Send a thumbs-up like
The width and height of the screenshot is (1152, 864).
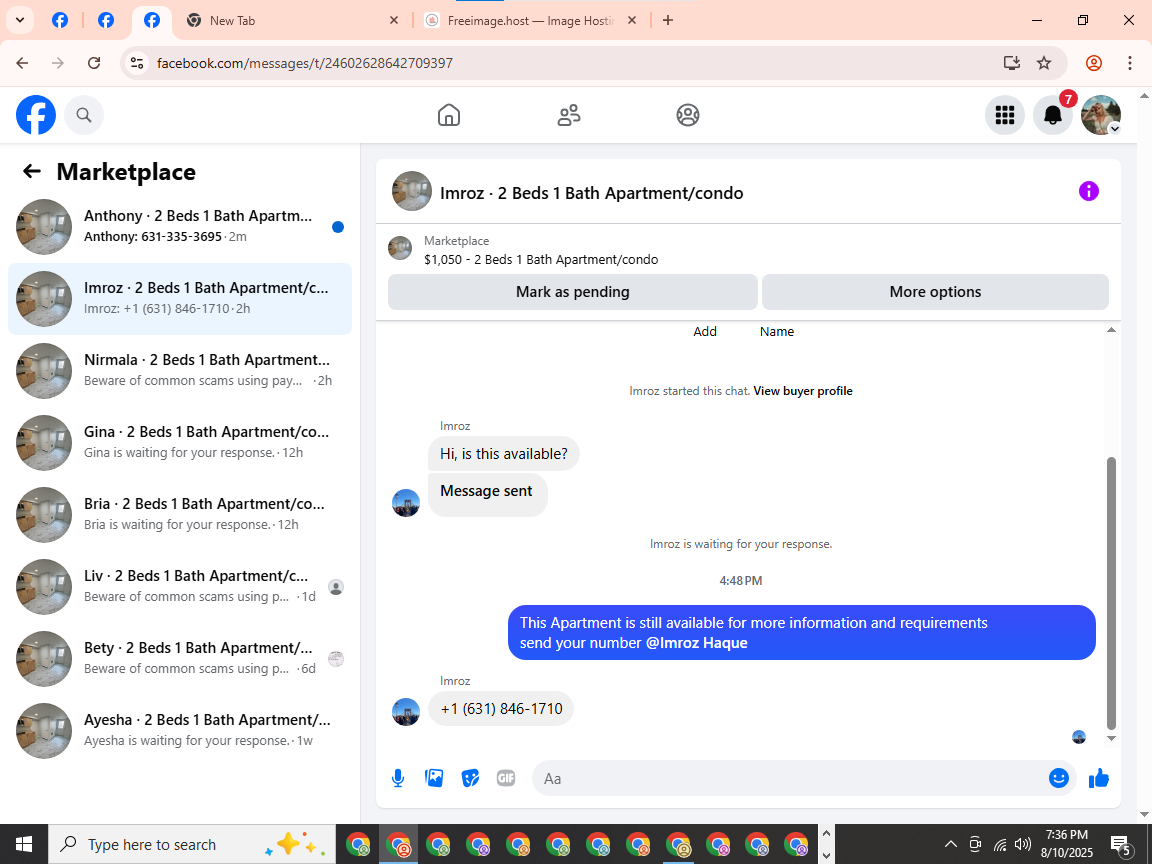point(1098,778)
